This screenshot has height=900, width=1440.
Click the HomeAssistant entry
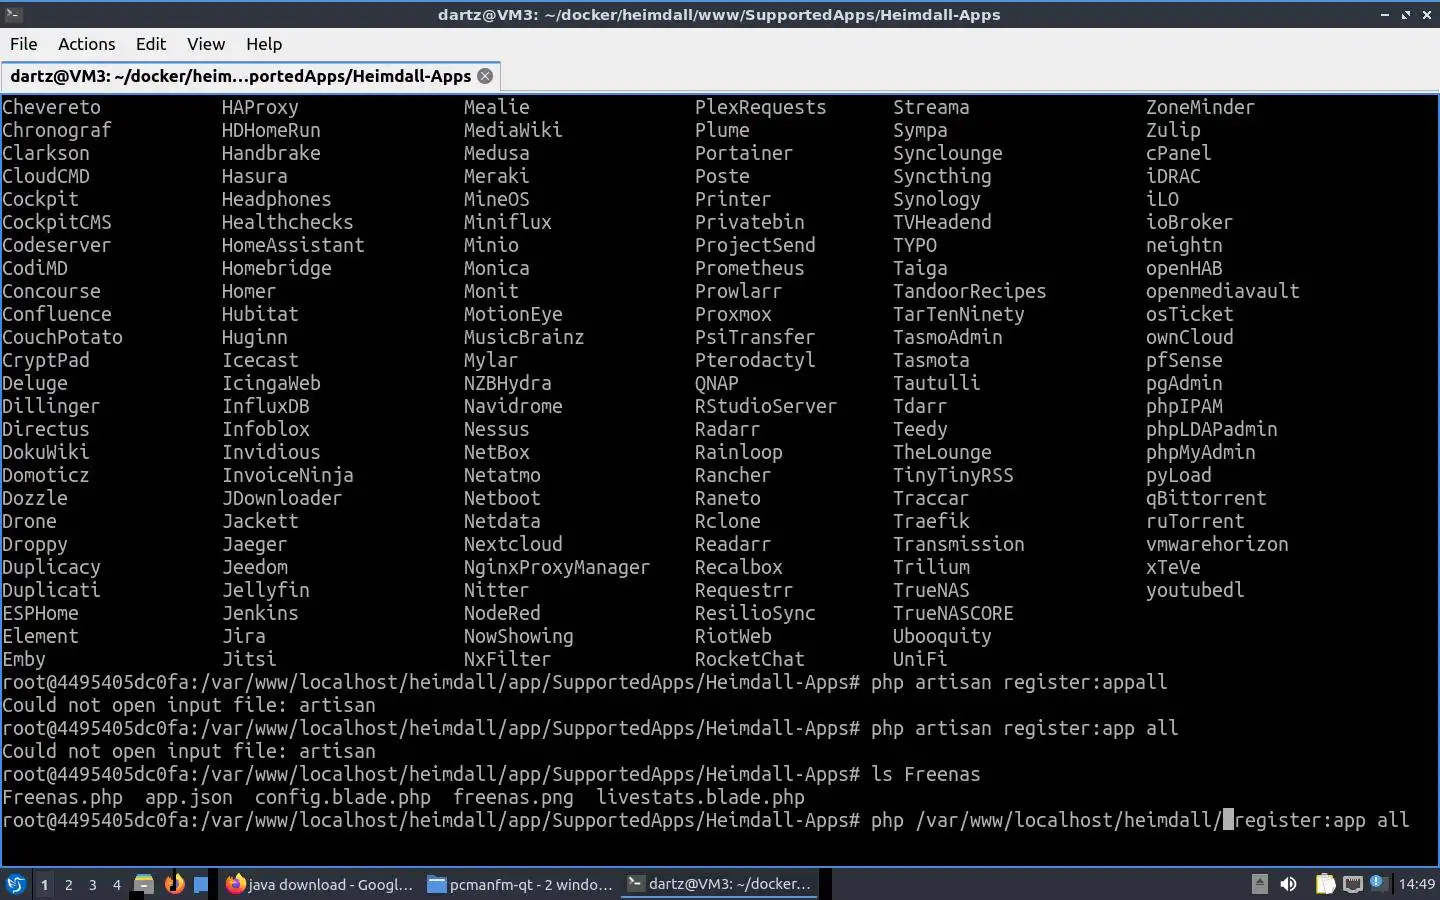tap(293, 245)
